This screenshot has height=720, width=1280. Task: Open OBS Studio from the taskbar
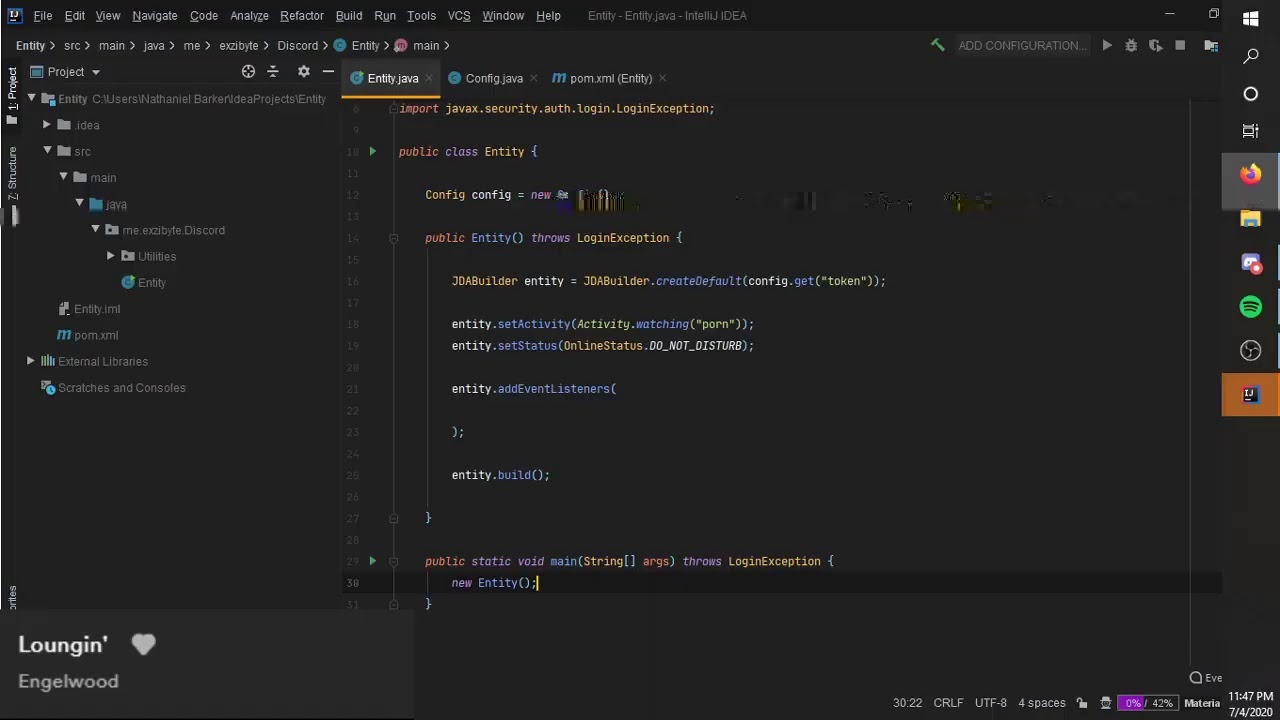(1251, 351)
